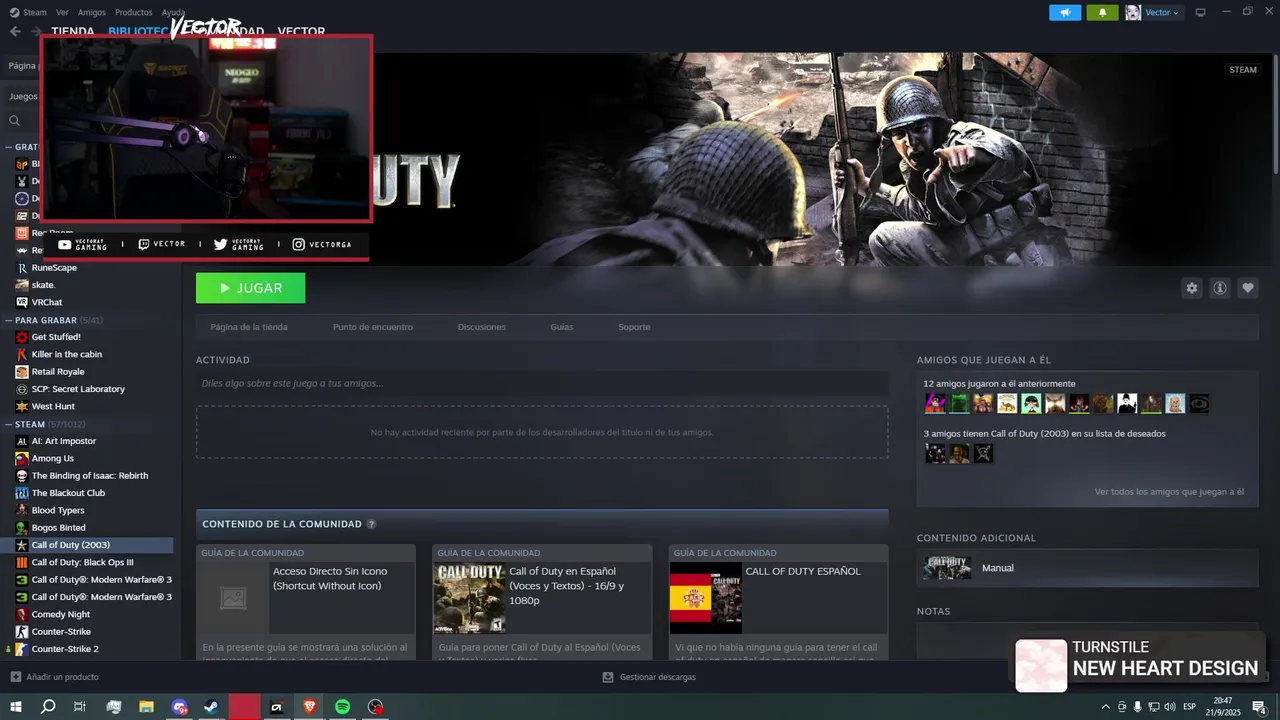Open Página de la tienda link
The image size is (1280, 720).
click(249, 327)
